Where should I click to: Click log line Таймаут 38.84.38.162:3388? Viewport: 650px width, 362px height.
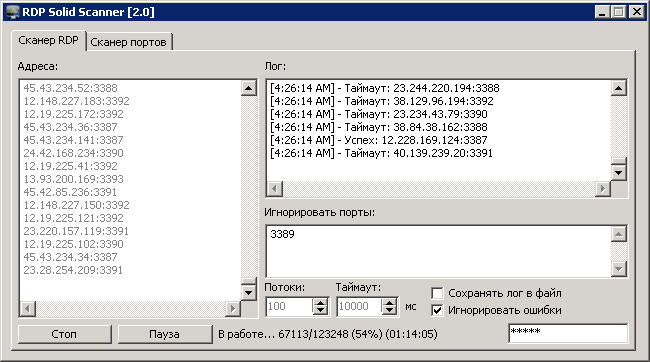point(379,127)
